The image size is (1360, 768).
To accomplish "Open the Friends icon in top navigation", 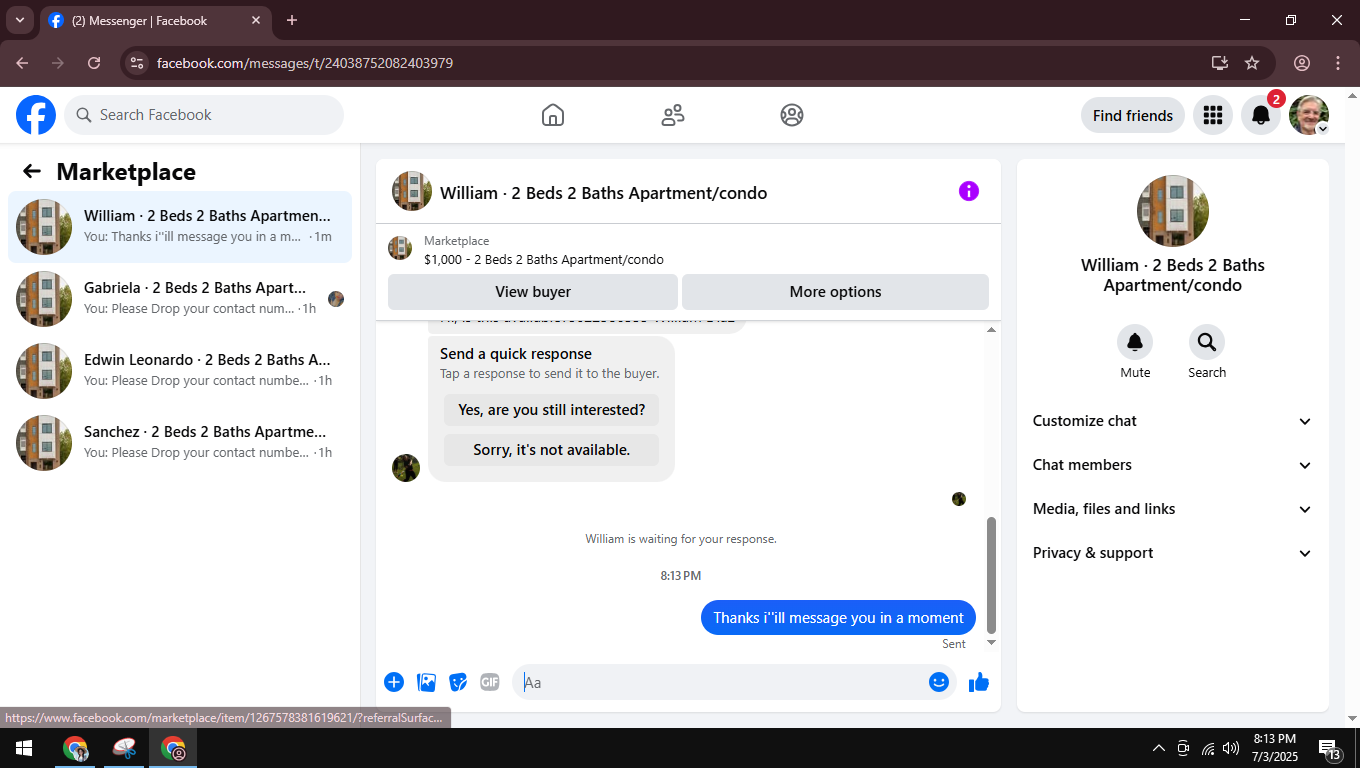I will coord(673,115).
